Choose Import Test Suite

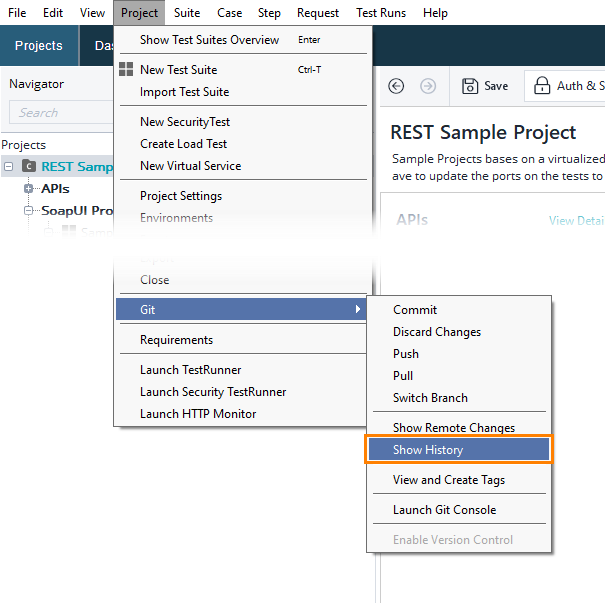(243, 92)
